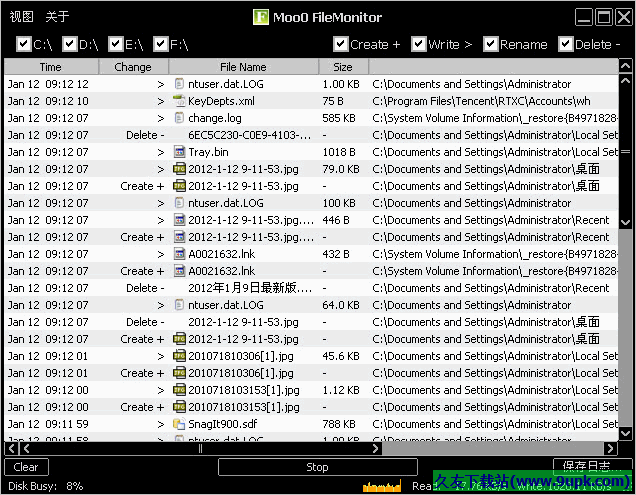Click the 585 KB size cell
The height and width of the screenshot is (495, 636).
(x=339, y=118)
